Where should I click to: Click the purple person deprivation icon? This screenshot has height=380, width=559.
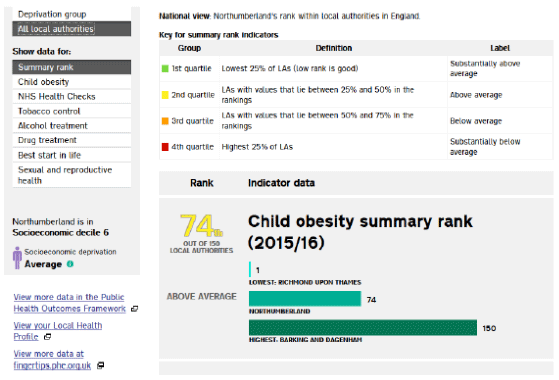click(x=17, y=257)
